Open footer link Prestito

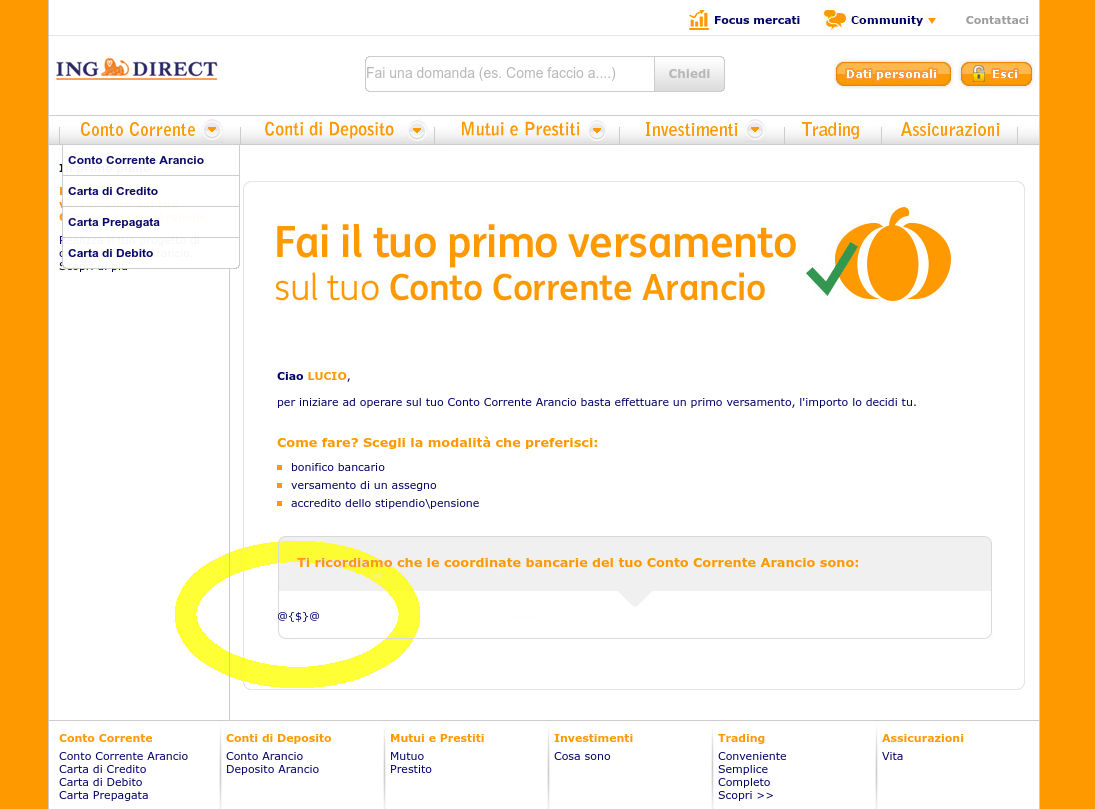pyautogui.click(x=411, y=769)
